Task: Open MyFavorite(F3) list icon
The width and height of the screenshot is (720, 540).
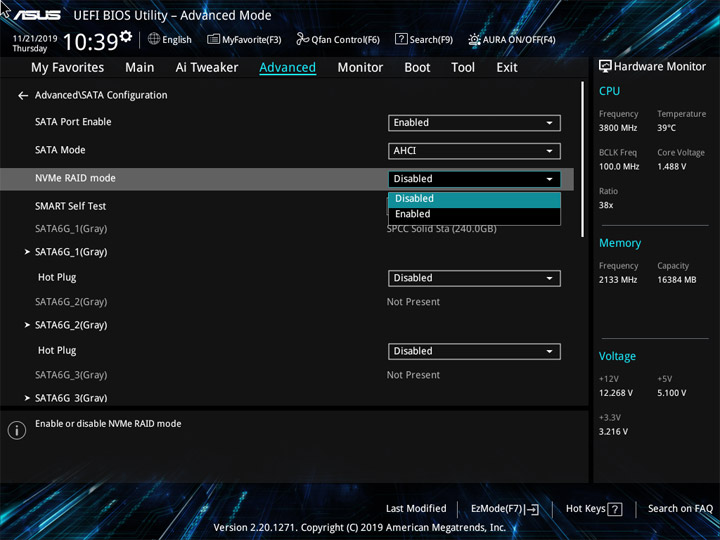Action: [x=213, y=39]
